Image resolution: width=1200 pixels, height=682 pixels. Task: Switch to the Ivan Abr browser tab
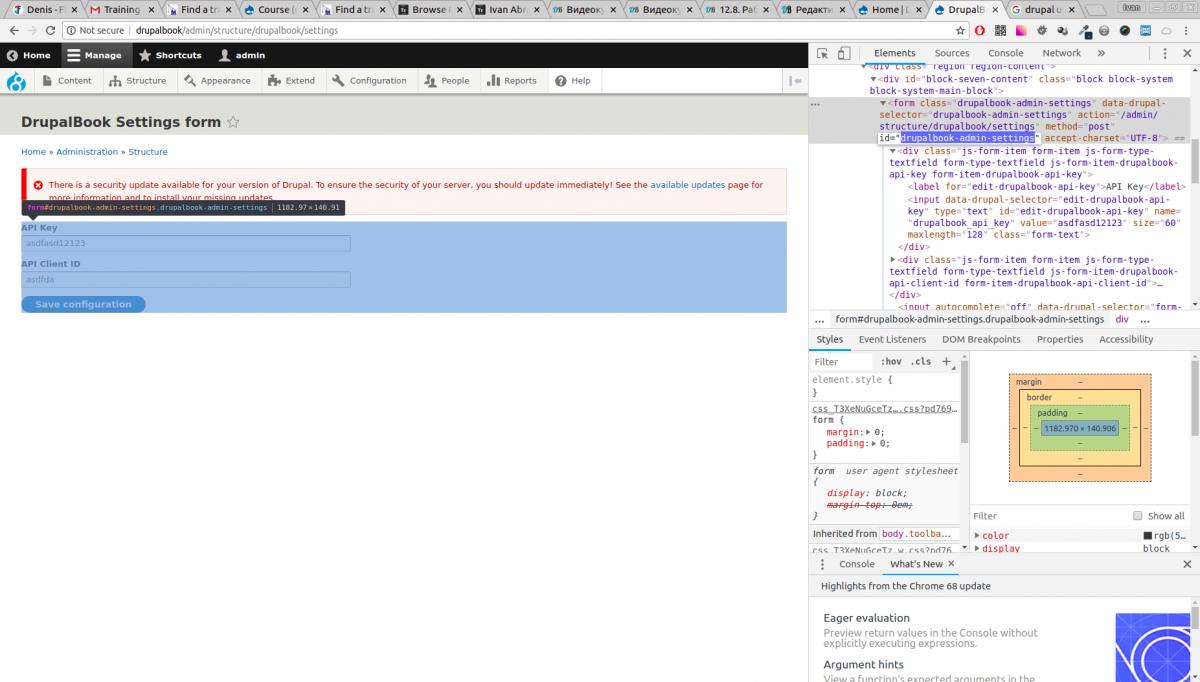coord(507,9)
